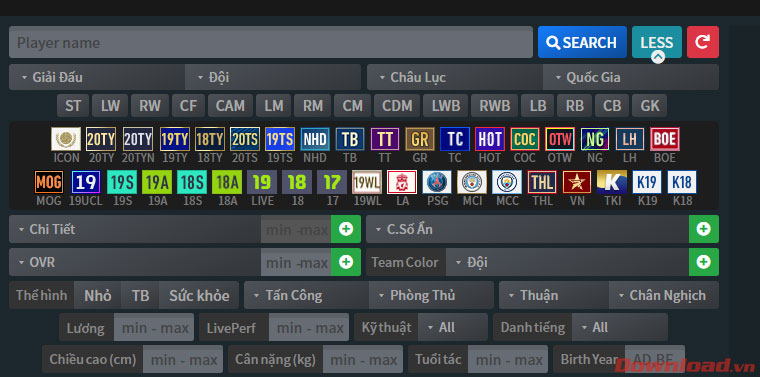Select the 19UCL season badge
Viewport: 760px width, 377px height.
86,182
